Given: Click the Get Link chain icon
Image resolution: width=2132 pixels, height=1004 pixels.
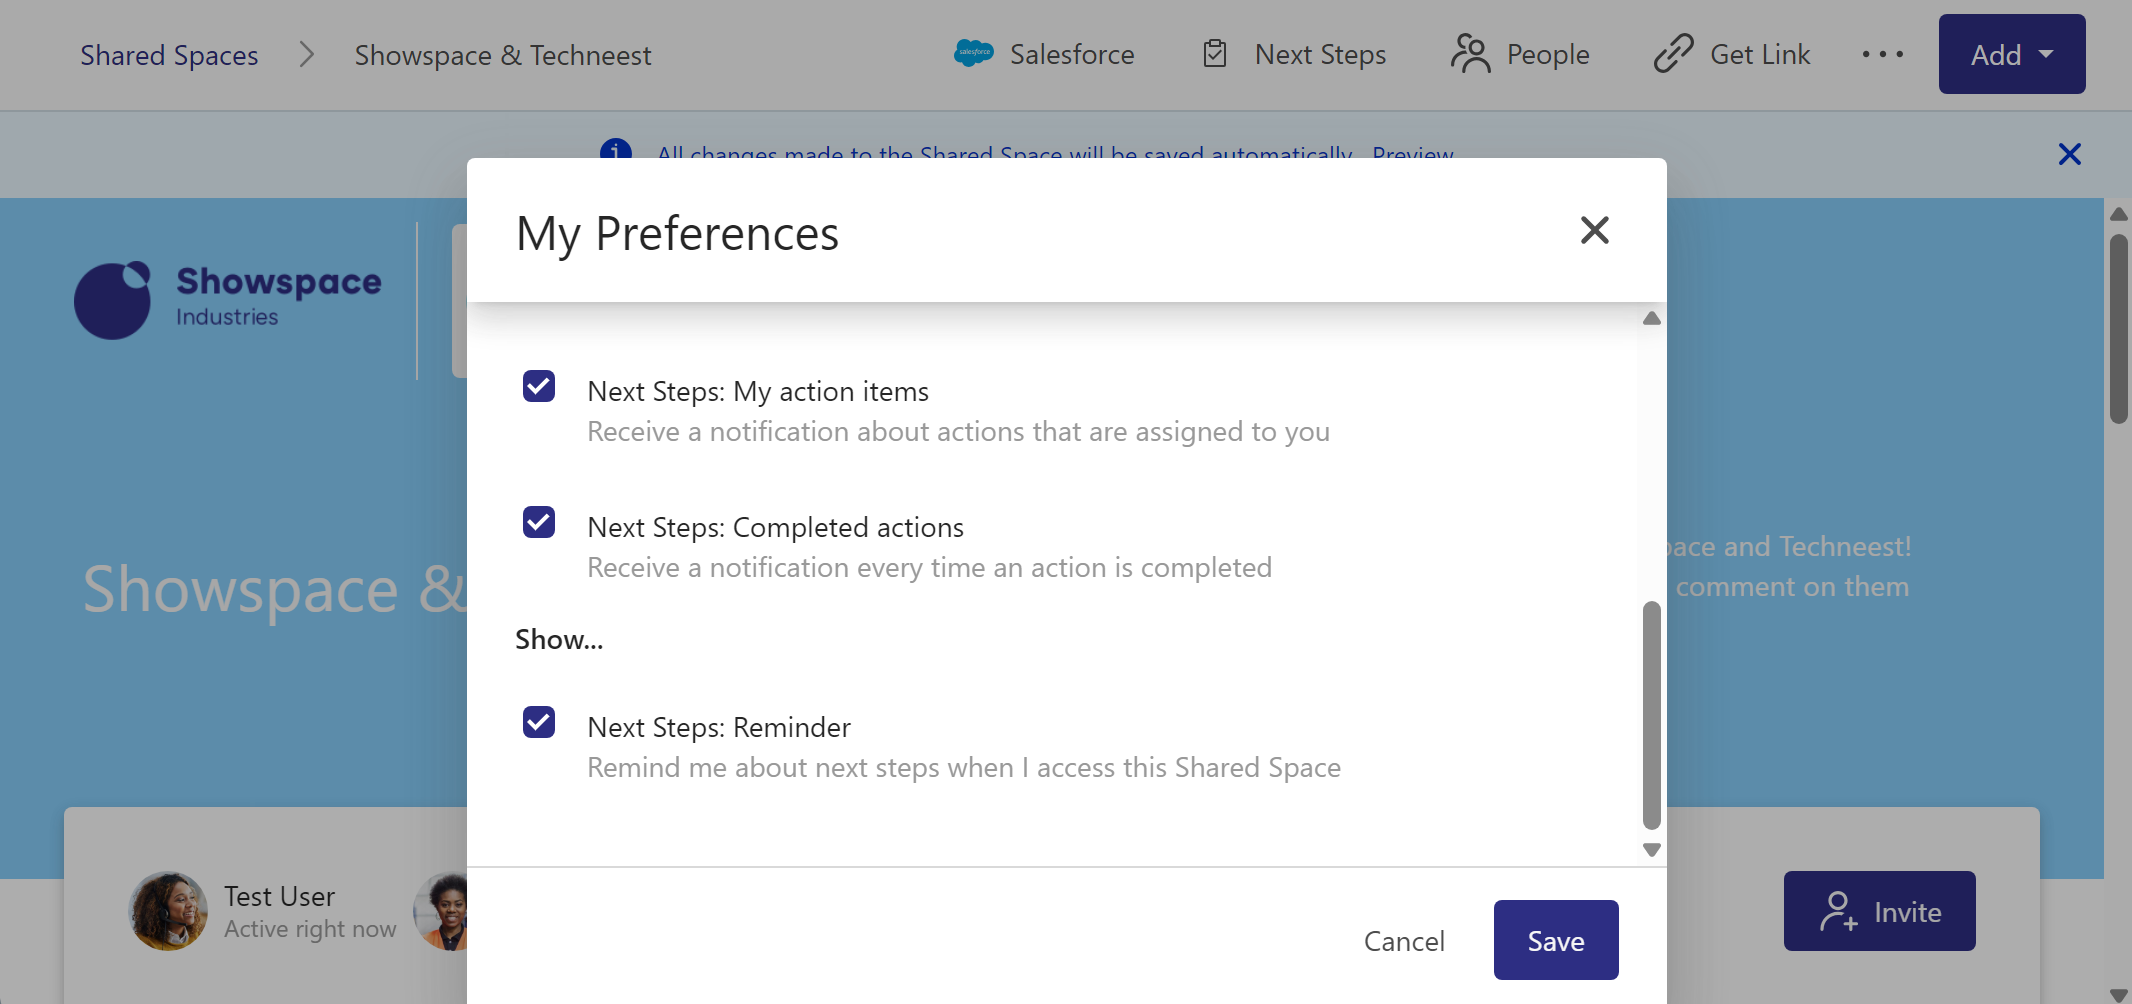Looking at the screenshot, I should (1673, 54).
